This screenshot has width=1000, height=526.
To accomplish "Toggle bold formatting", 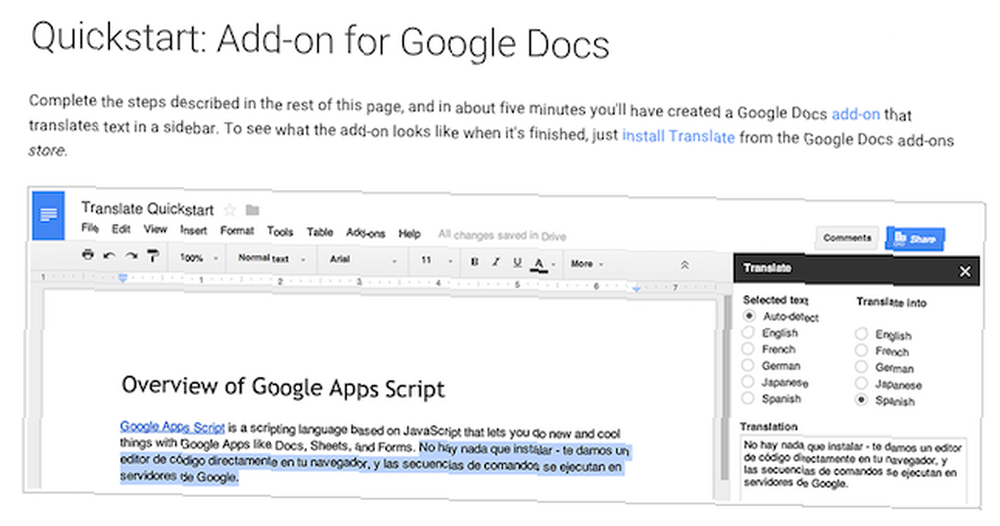I will point(474,262).
